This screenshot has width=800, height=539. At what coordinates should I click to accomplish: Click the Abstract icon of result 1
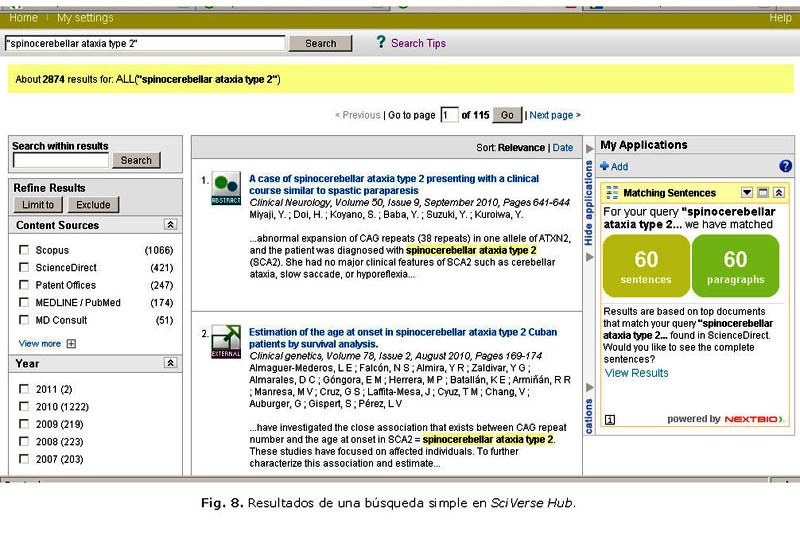(x=226, y=188)
